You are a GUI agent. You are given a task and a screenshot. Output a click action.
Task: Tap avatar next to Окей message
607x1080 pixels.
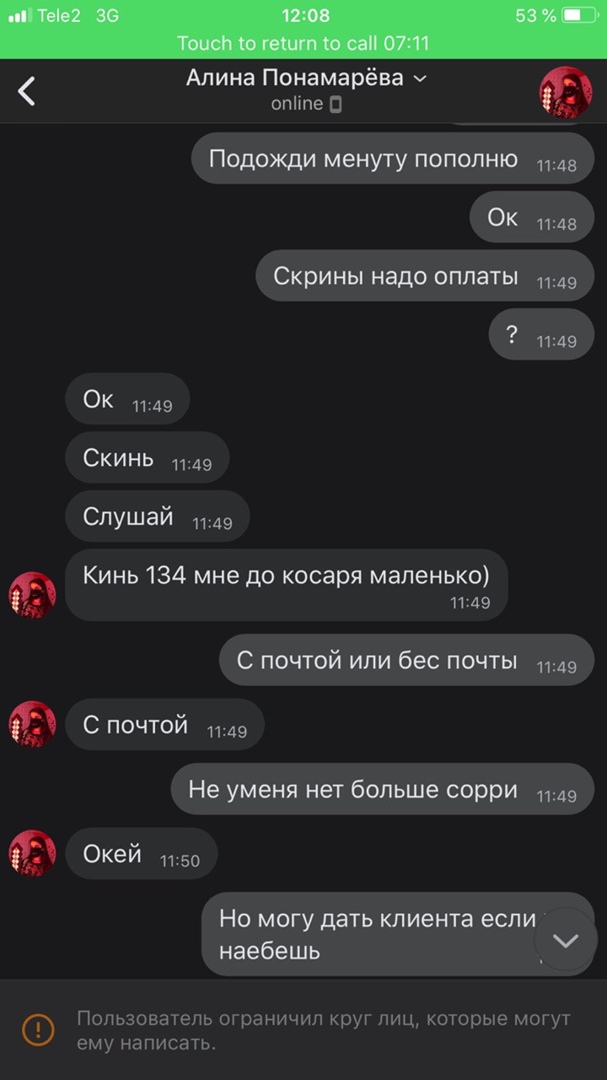(32, 853)
